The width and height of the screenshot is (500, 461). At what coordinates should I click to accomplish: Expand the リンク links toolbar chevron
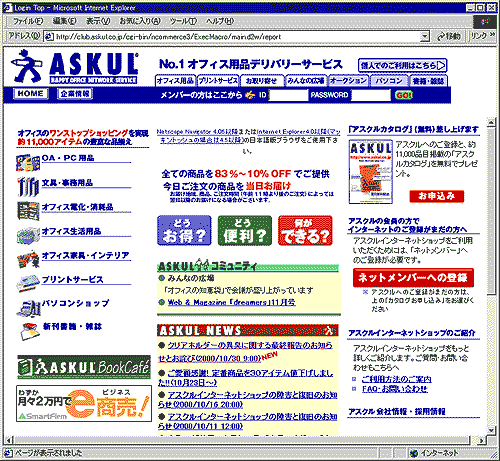(493, 35)
